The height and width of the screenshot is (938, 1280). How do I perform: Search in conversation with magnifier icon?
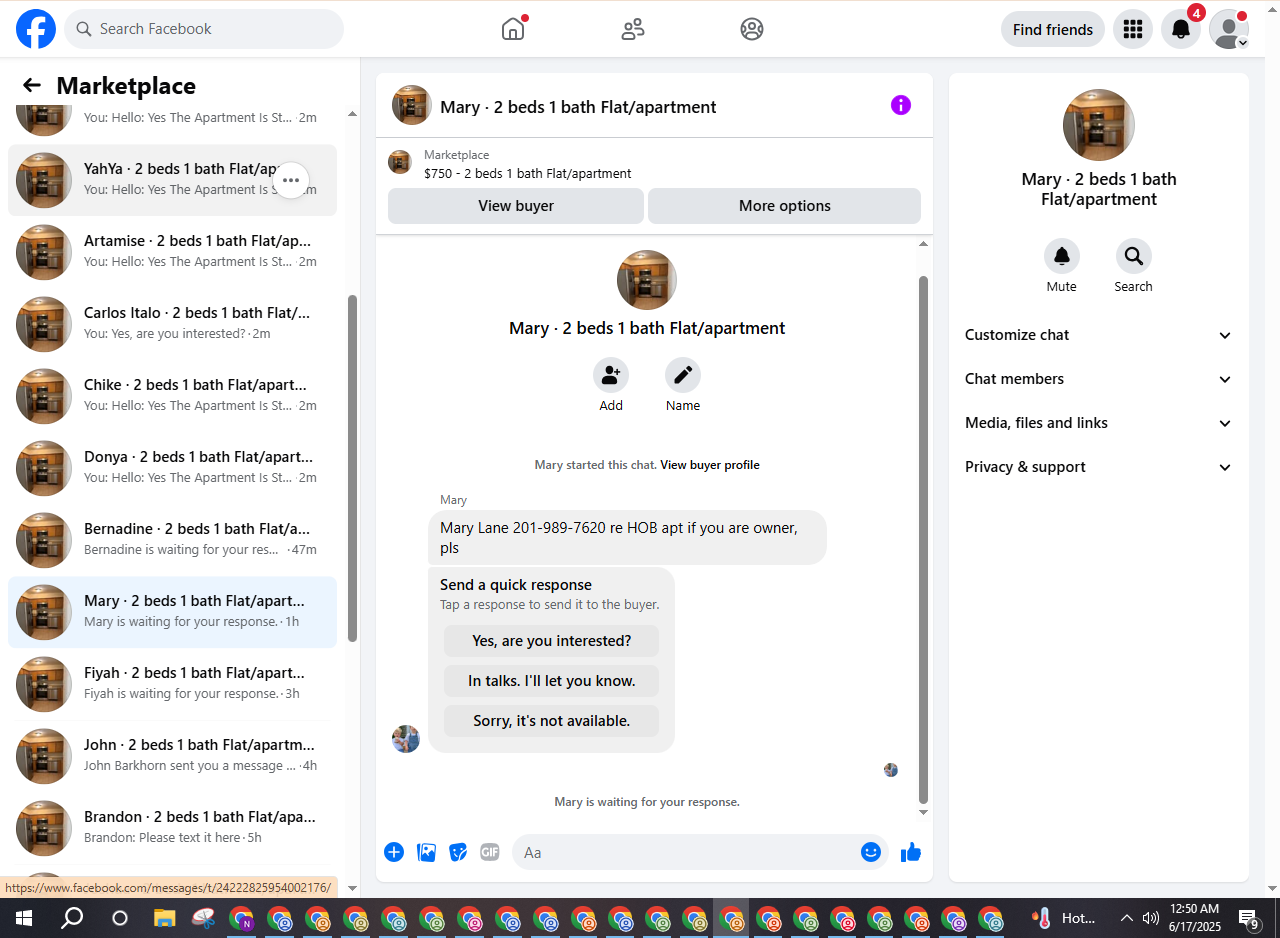point(1134,256)
